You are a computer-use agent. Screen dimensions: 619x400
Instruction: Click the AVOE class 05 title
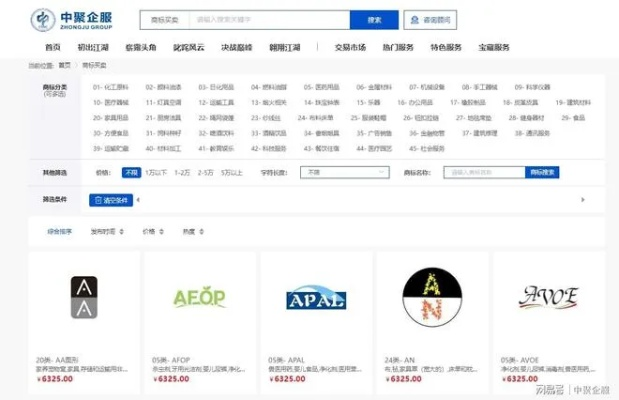click(520, 360)
